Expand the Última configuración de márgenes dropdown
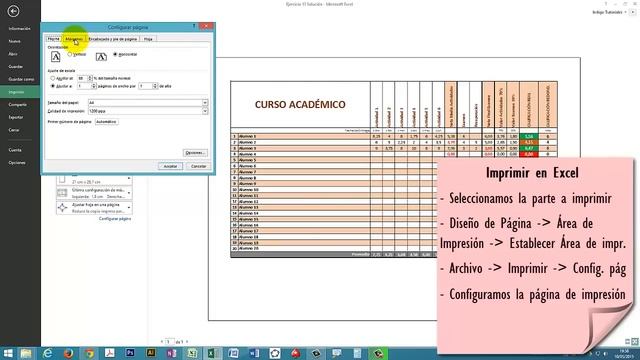 (x=129, y=193)
